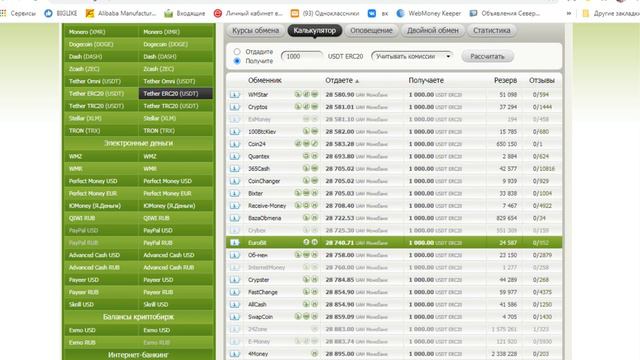This screenshot has width=640, height=360.
Task: Click the info icon in the Receive-Money row
Action: tap(235, 206)
